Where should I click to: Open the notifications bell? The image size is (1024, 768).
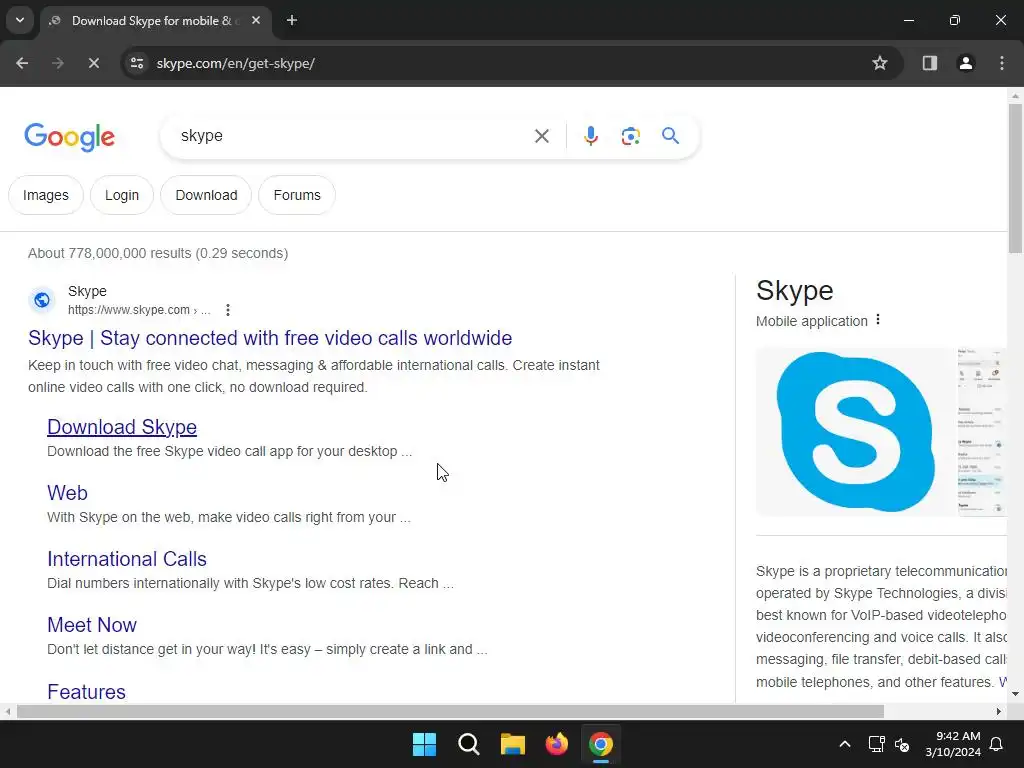(x=997, y=744)
